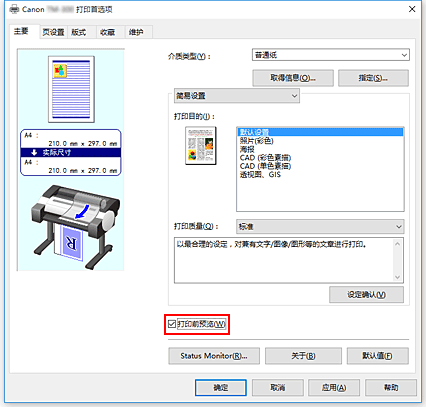Click the 应用(A) button
Screen dimensions: 426x407
tap(334, 388)
